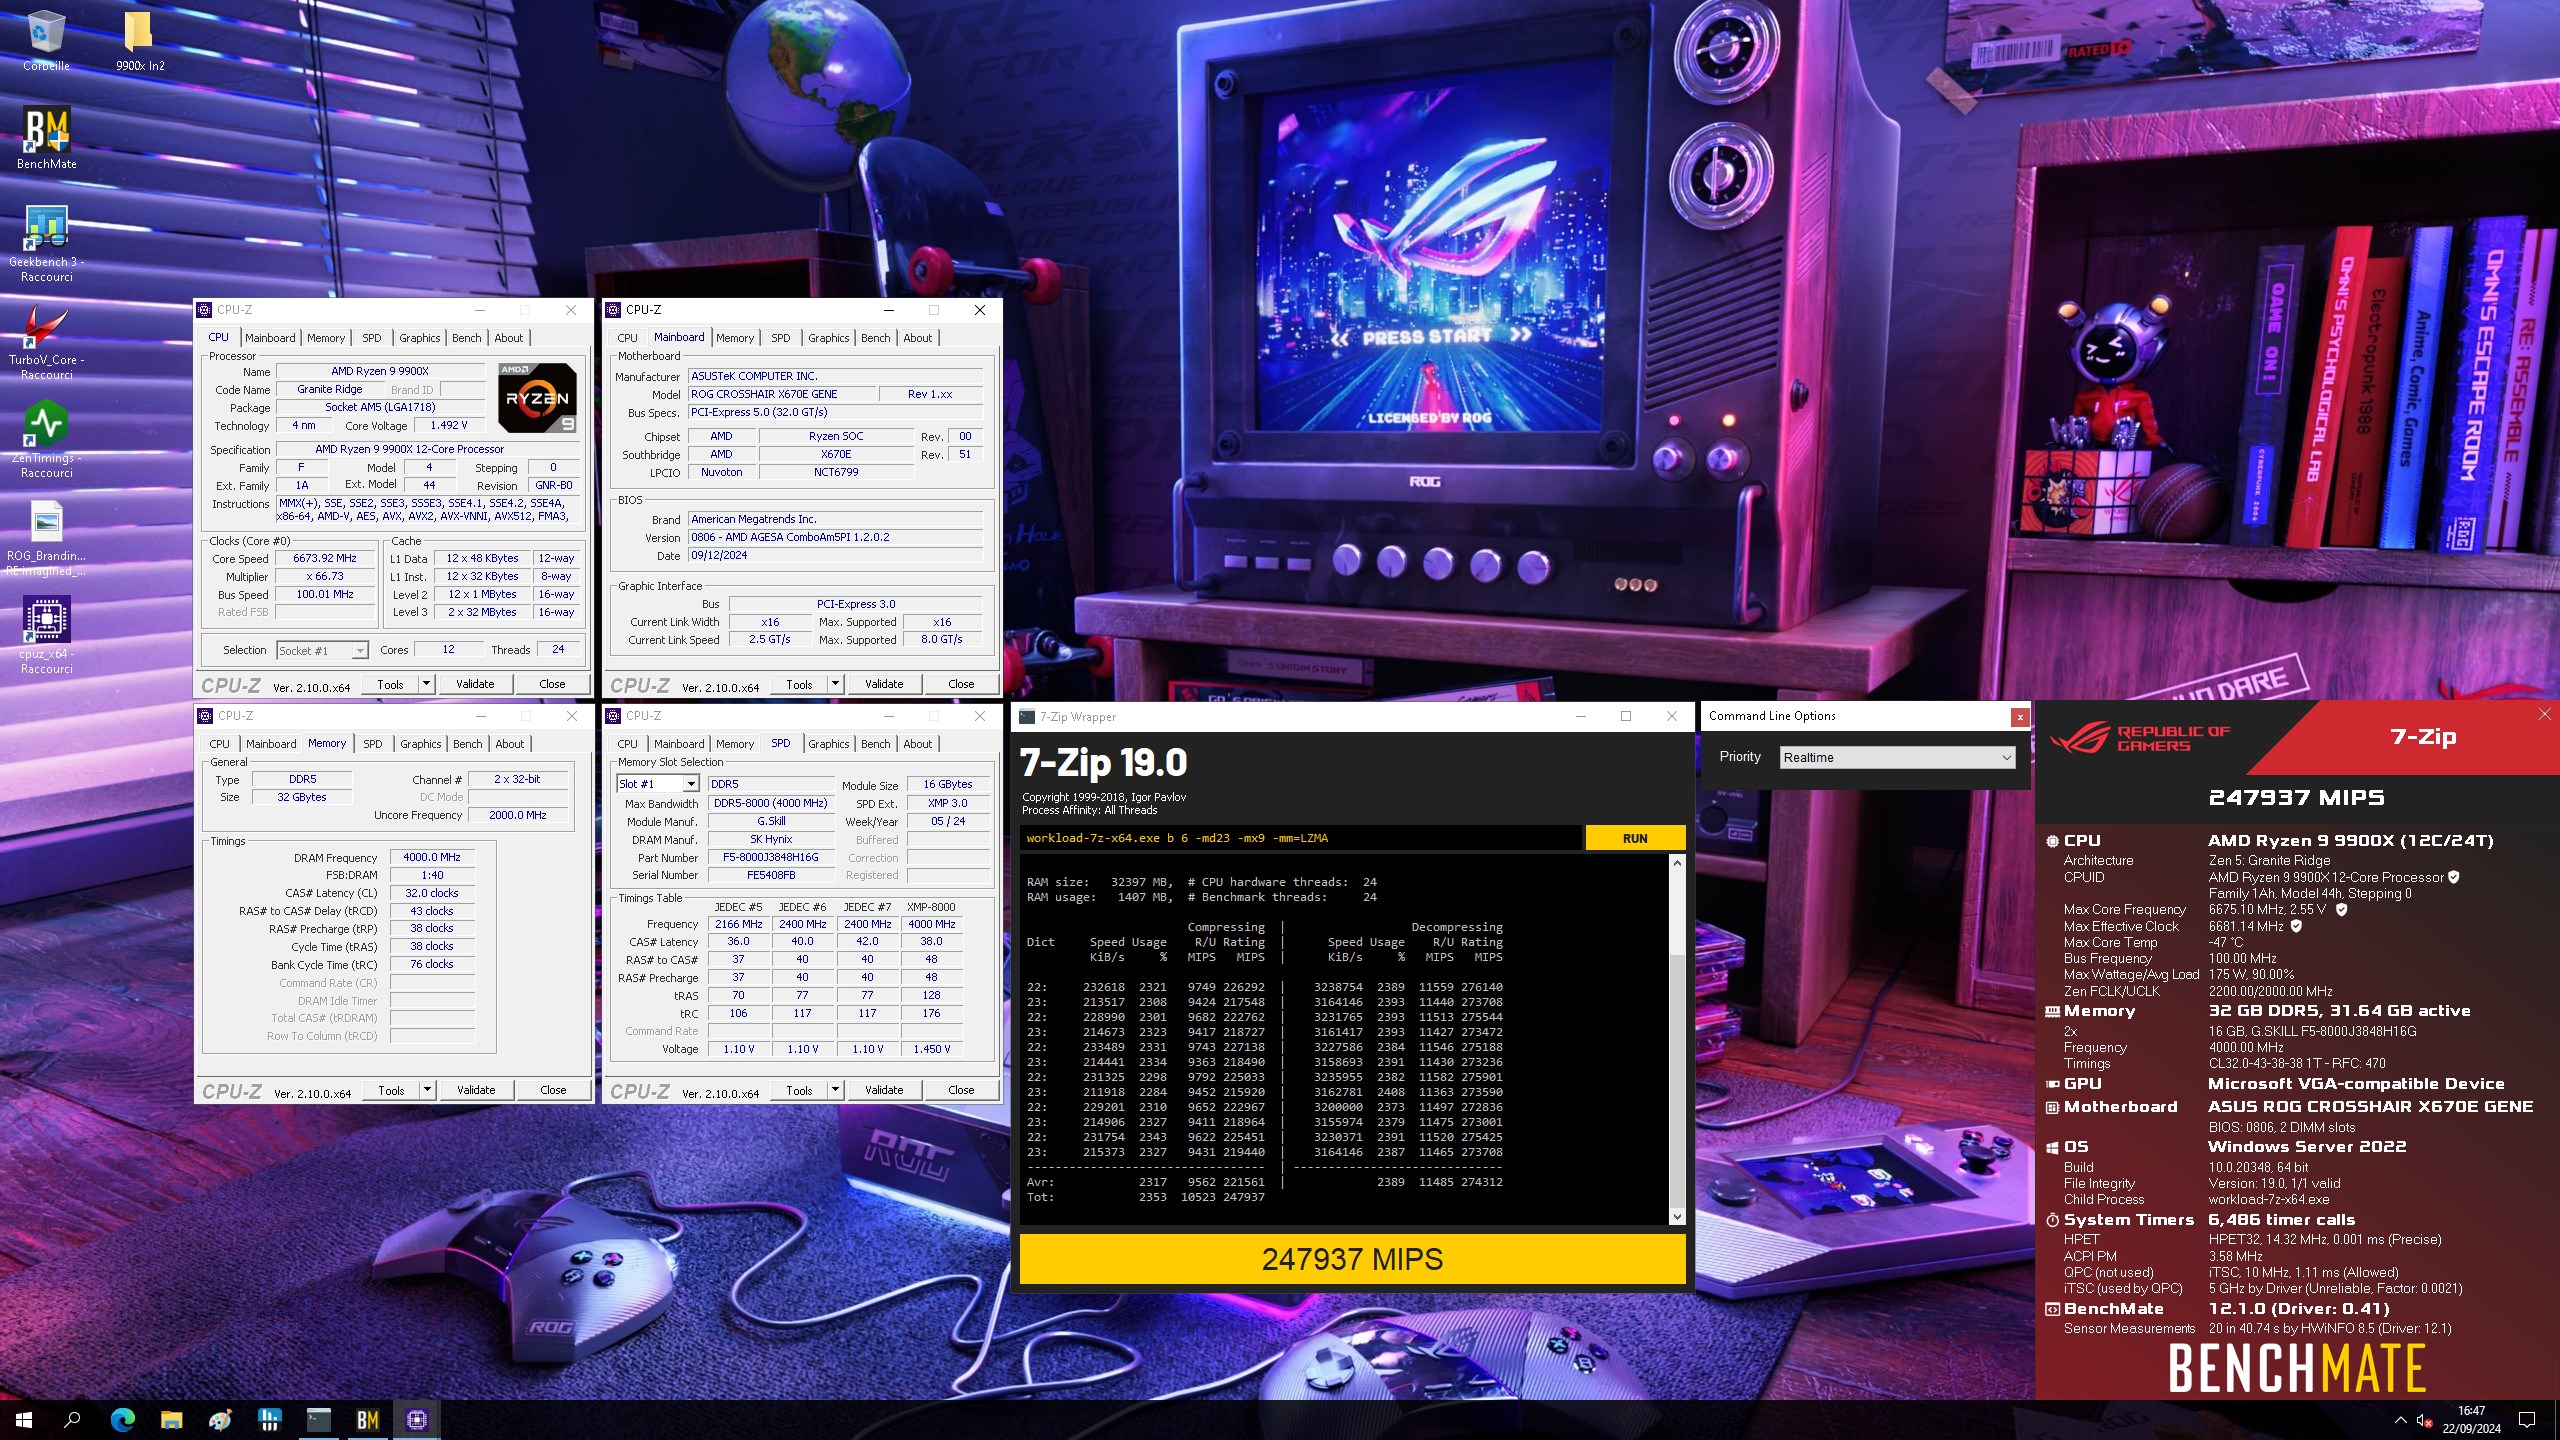Open the notification center icon

click(2527, 1420)
